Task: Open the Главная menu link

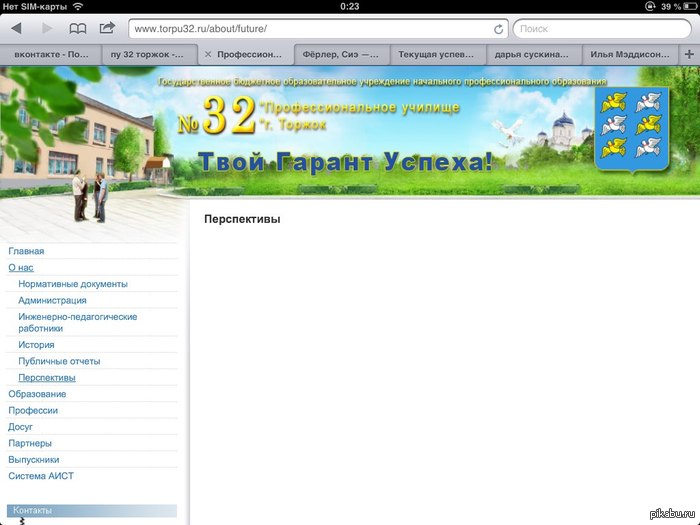Action: click(26, 251)
